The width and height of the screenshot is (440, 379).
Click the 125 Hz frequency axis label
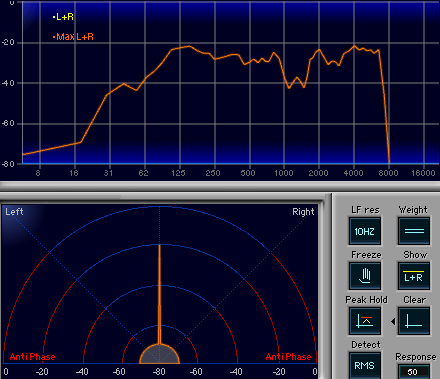[x=178, y=173]
